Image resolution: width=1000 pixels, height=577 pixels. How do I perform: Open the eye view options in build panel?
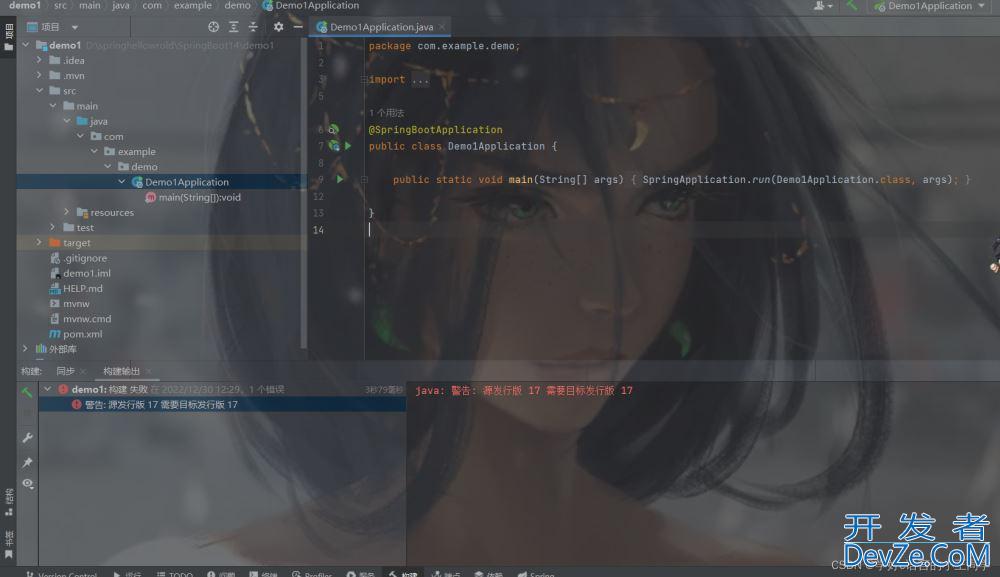[x=27, y=484]
